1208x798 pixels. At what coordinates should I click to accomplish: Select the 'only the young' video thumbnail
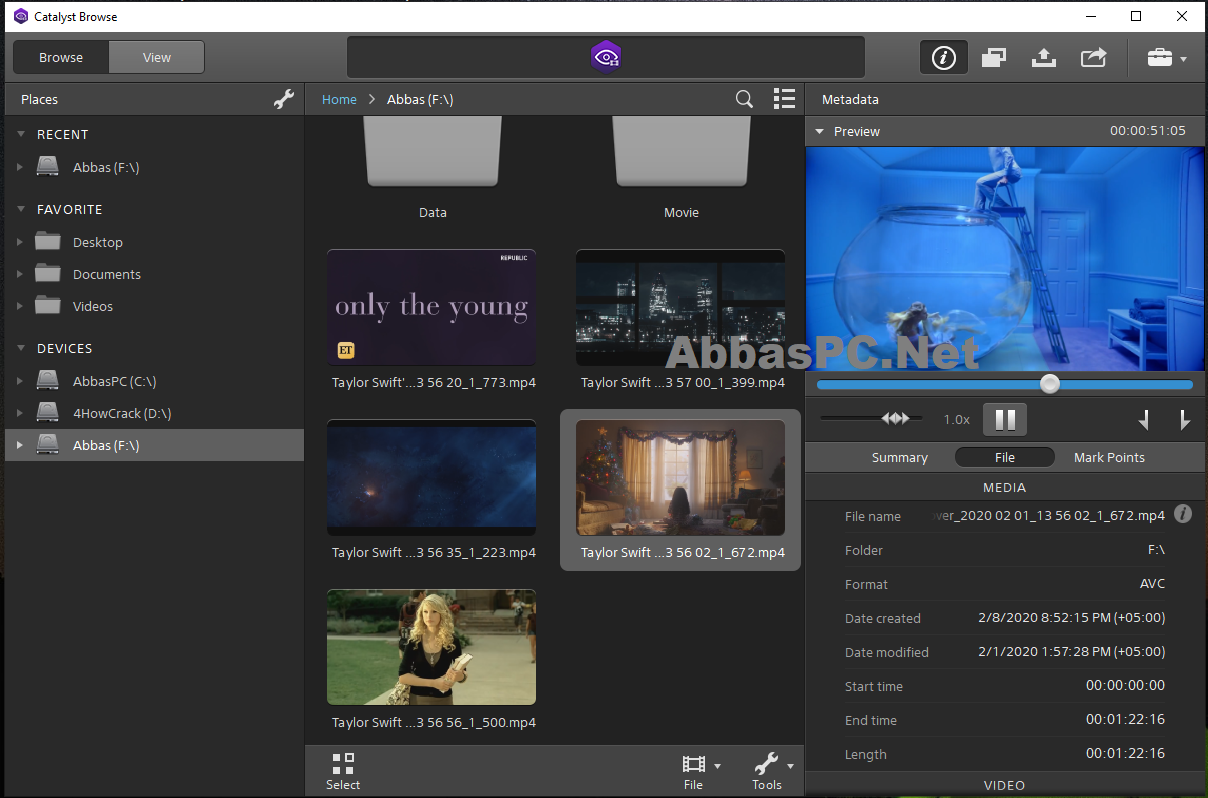click(x=431, y=307)
